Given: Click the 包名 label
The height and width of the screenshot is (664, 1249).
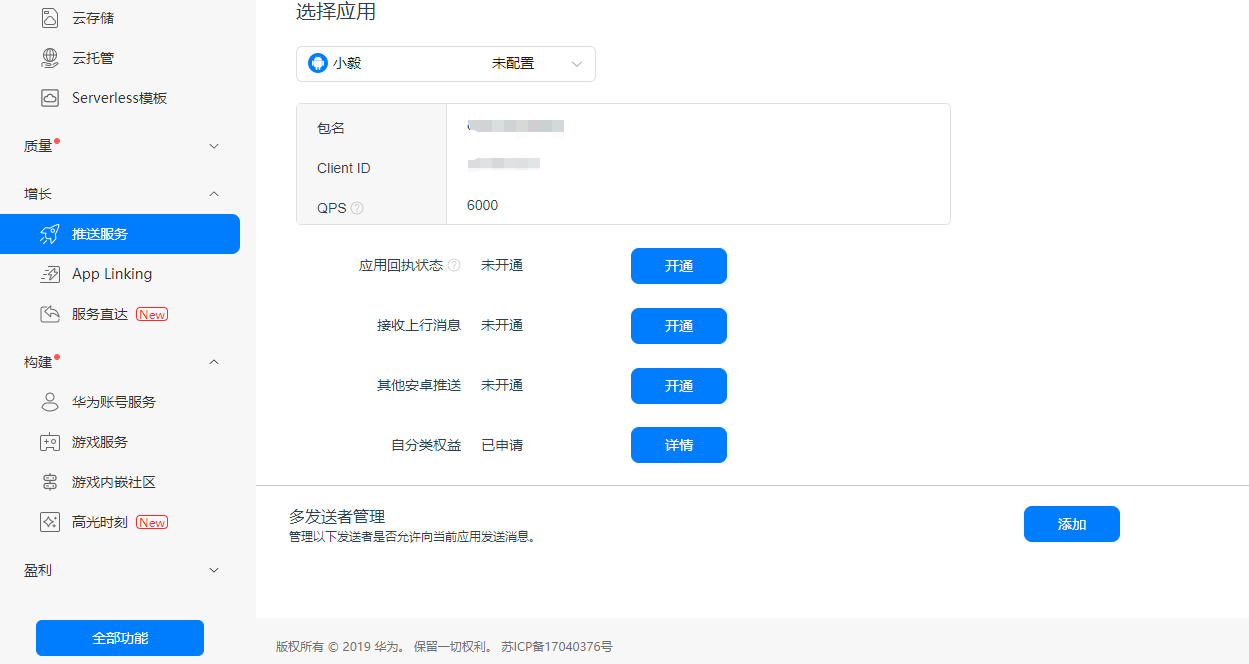Looking at the screenshot, I should [x=331, y=128].
